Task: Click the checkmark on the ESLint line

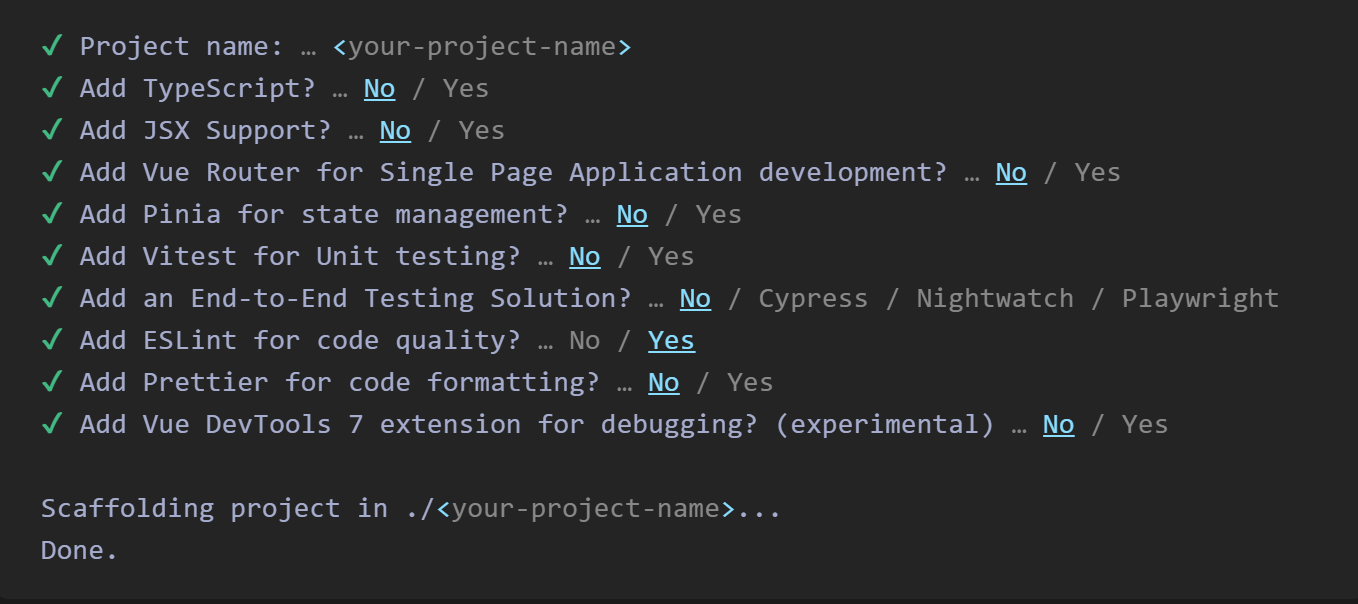Action: point(52,341)
